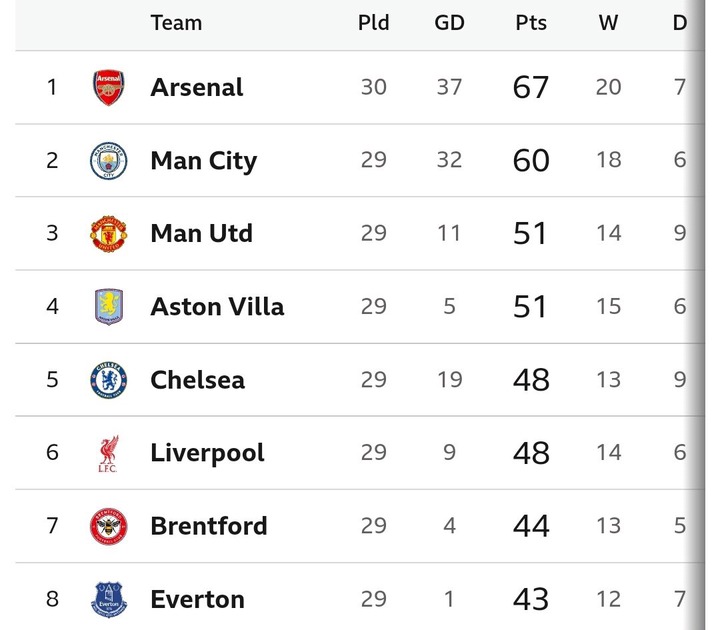Click the Pts column header
720x630 pixels.
coord(531,23)
